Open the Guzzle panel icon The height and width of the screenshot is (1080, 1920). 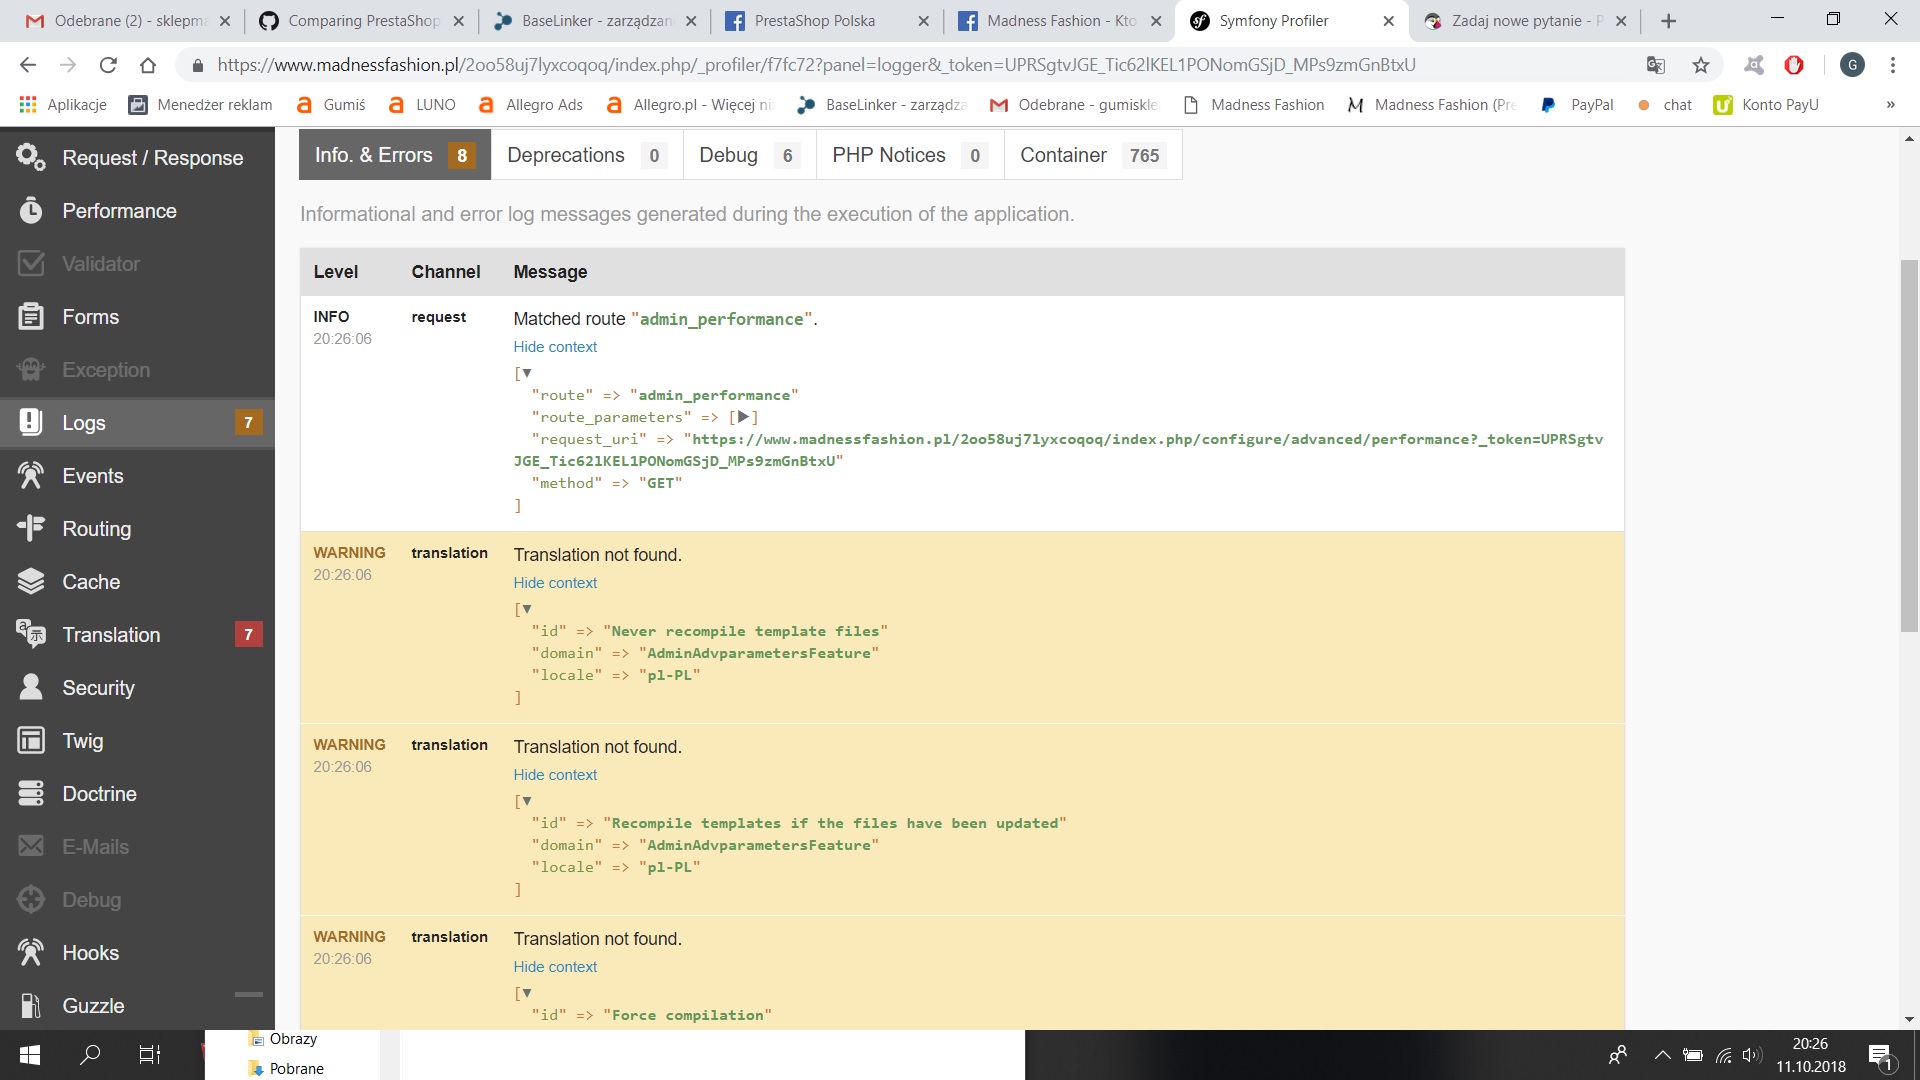tap(31, 1005)
